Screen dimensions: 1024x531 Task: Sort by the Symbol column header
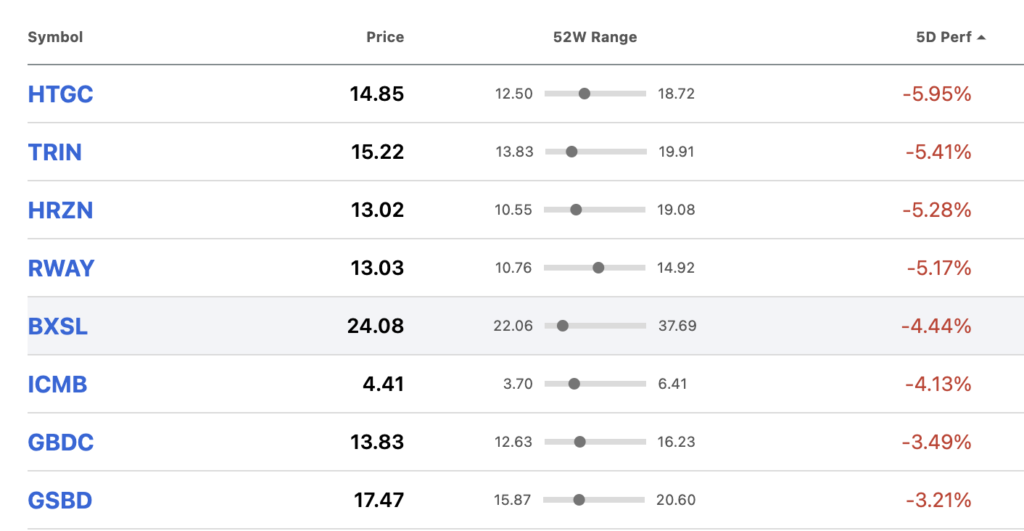click(56, 37)
